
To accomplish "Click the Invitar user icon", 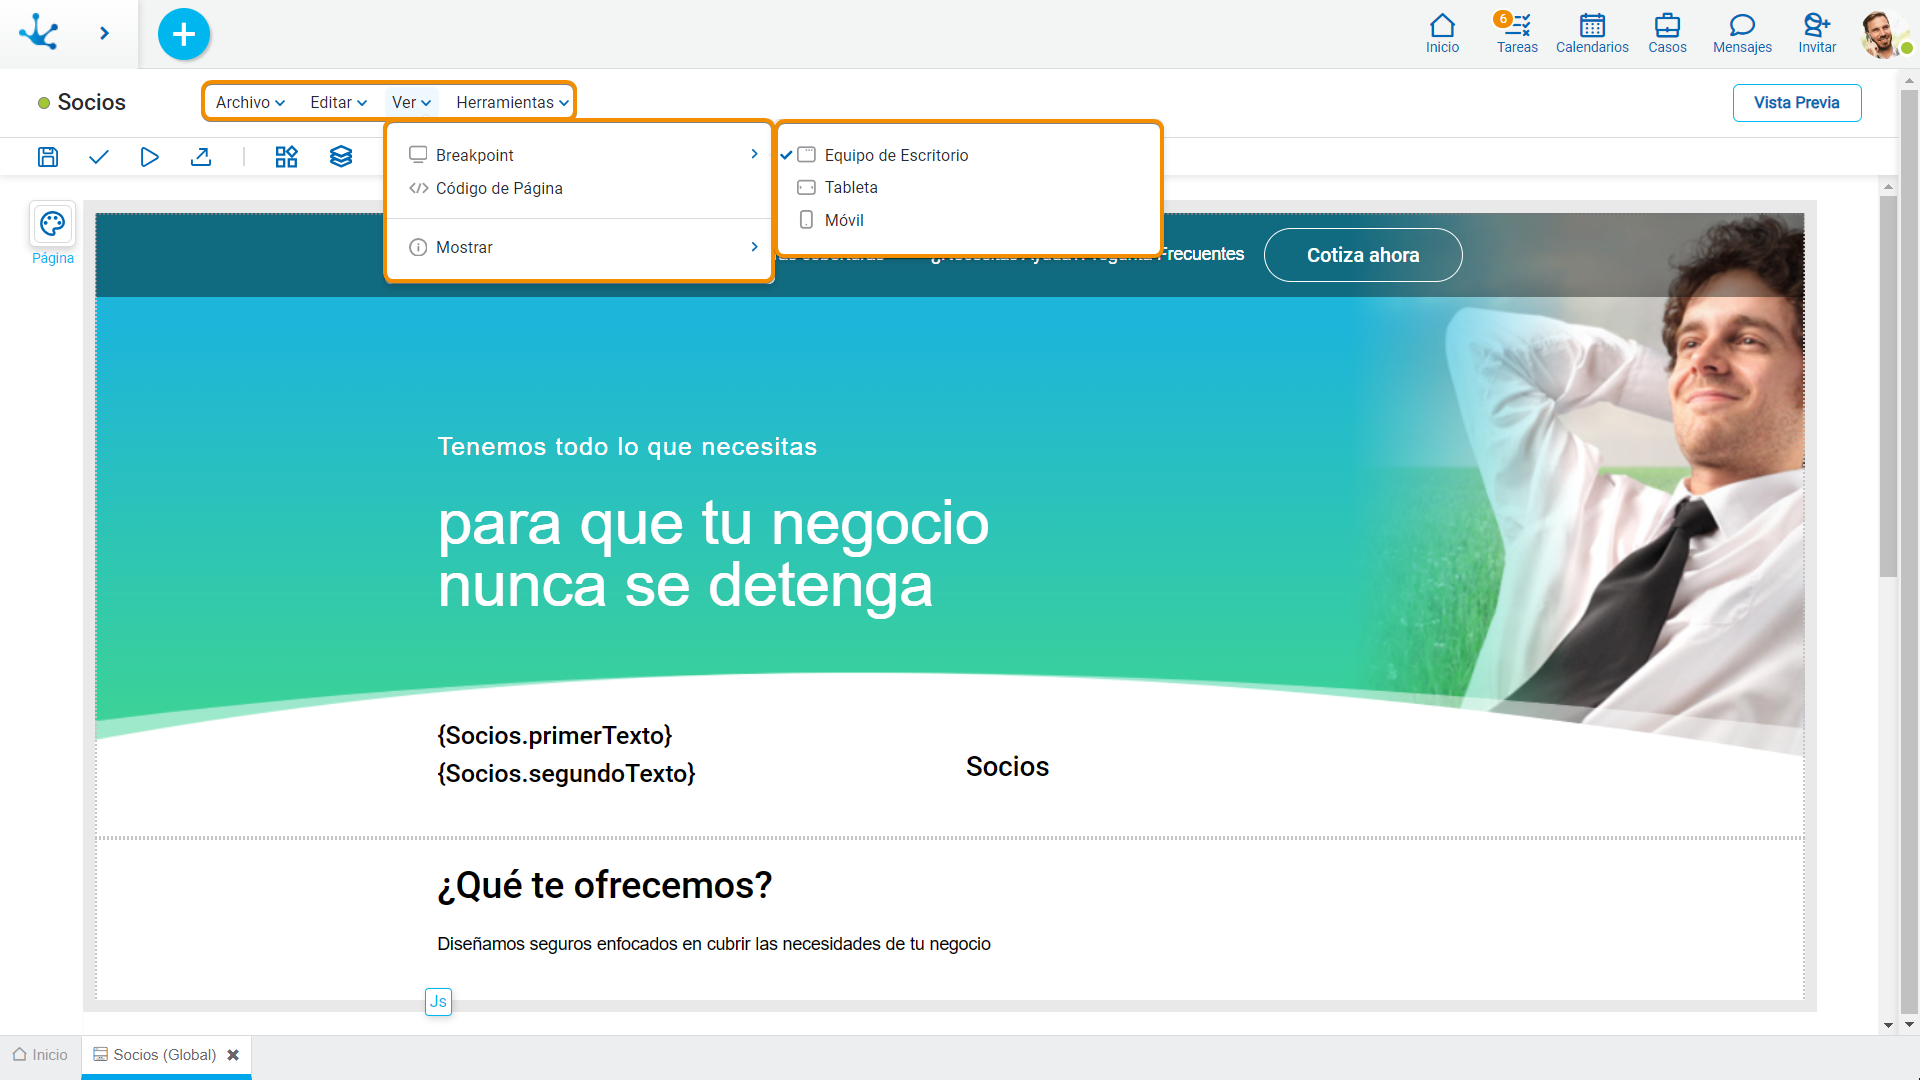I will pyautogui.click(x=1817, y=33).
